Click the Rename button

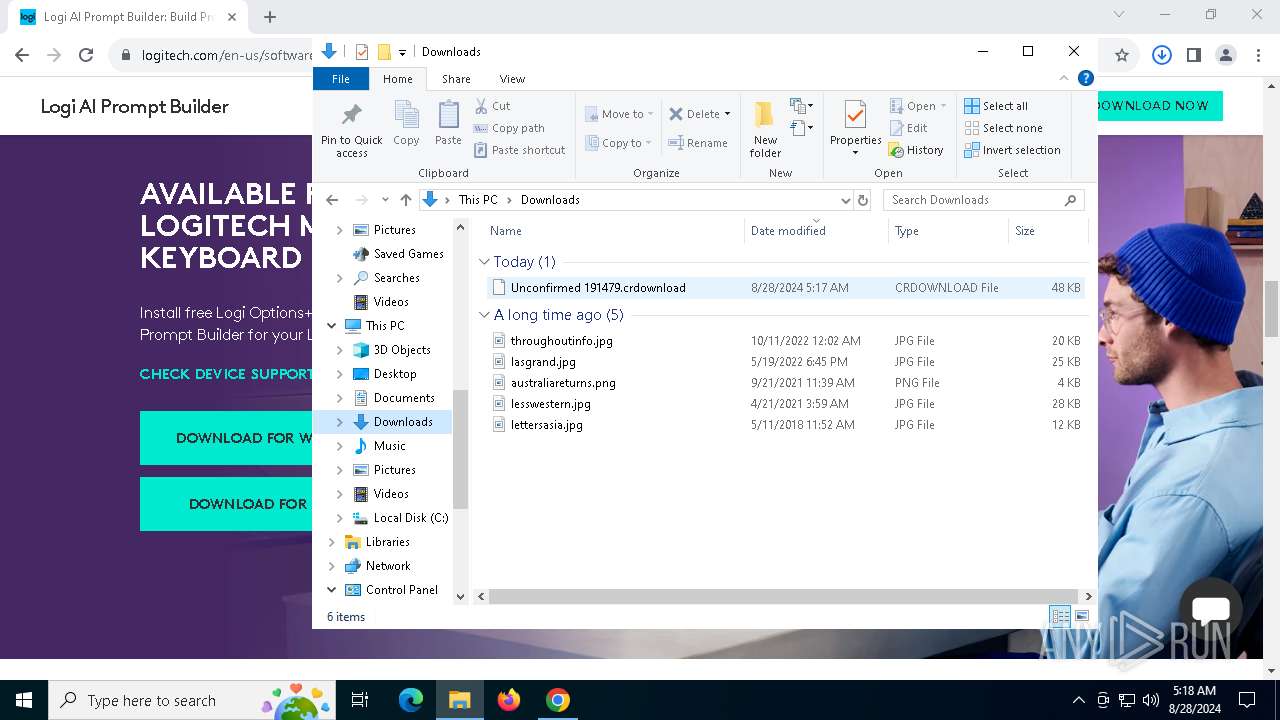tap(698, 143)
